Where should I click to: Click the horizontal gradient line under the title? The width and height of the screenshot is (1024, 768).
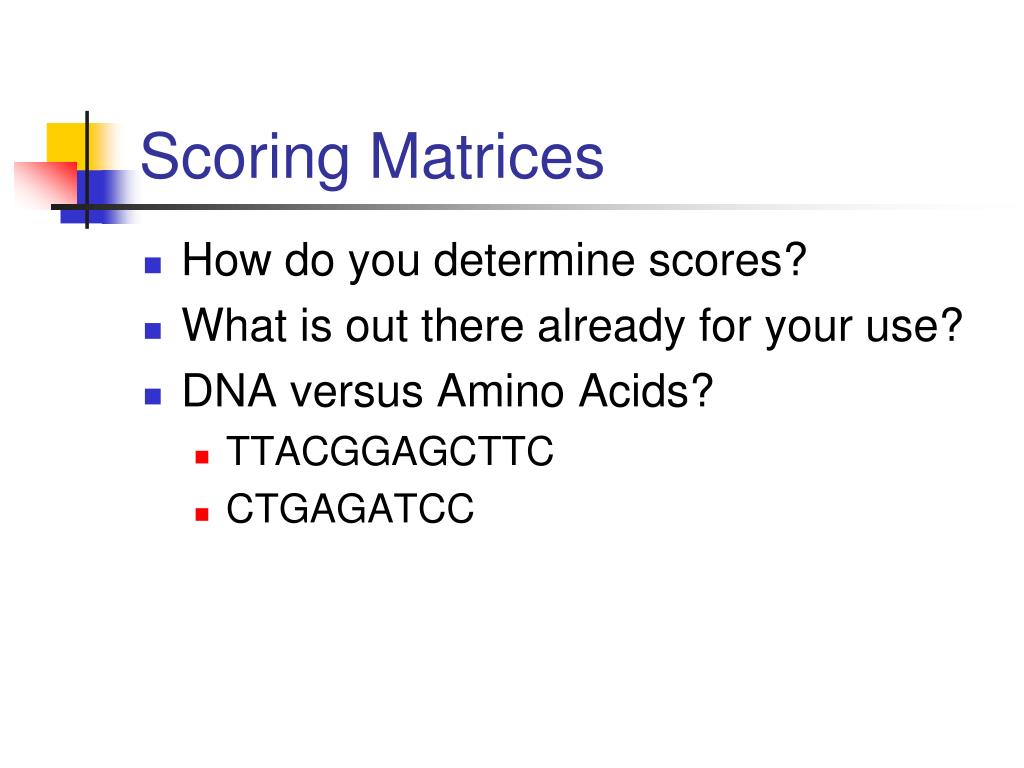coord(522,207)
